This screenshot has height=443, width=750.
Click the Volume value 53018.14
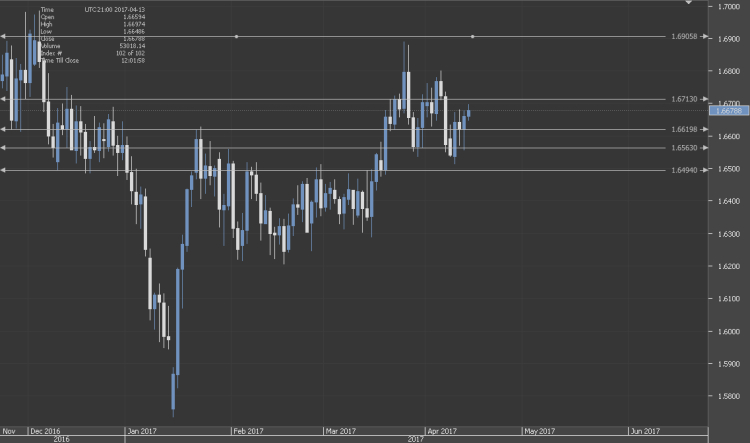[132, 46]
